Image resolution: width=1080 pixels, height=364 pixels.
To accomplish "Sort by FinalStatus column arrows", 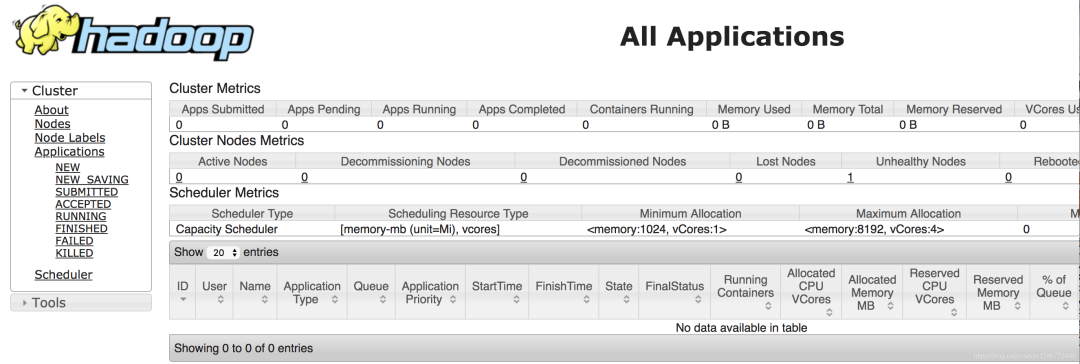I will [698, 300].
